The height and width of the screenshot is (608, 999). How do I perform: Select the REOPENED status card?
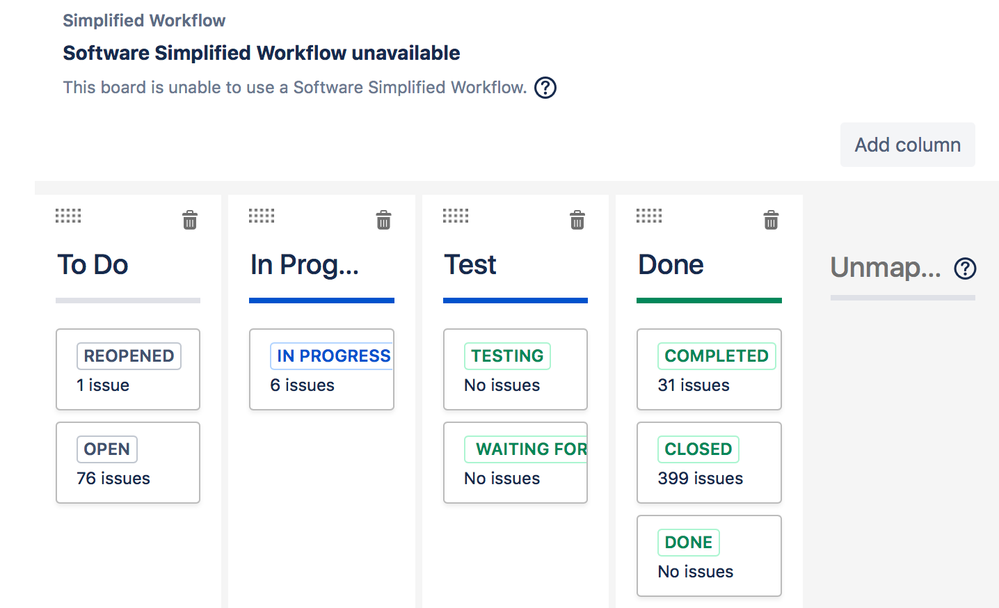tap(128, 369)
